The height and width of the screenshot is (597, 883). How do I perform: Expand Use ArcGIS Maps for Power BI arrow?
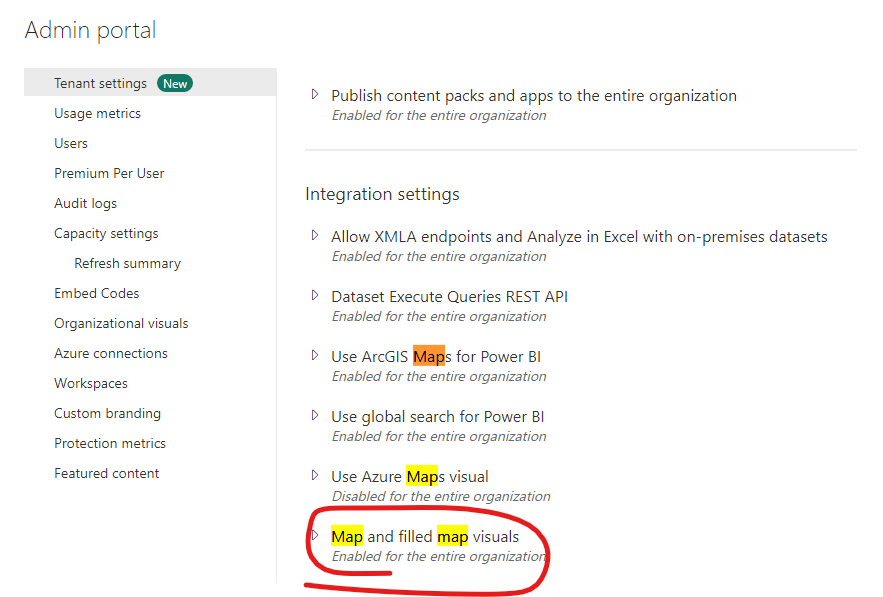click(x=315, y=355)
